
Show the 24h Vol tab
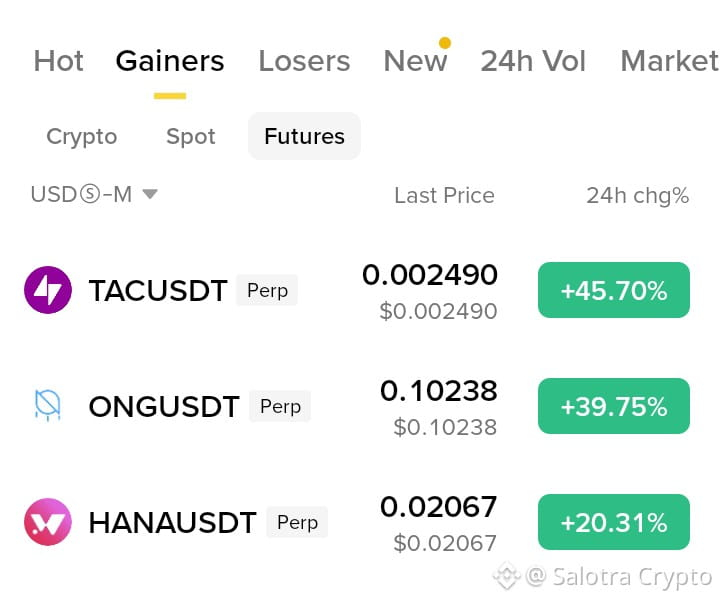pyautogui.click(x=533, y=61)
